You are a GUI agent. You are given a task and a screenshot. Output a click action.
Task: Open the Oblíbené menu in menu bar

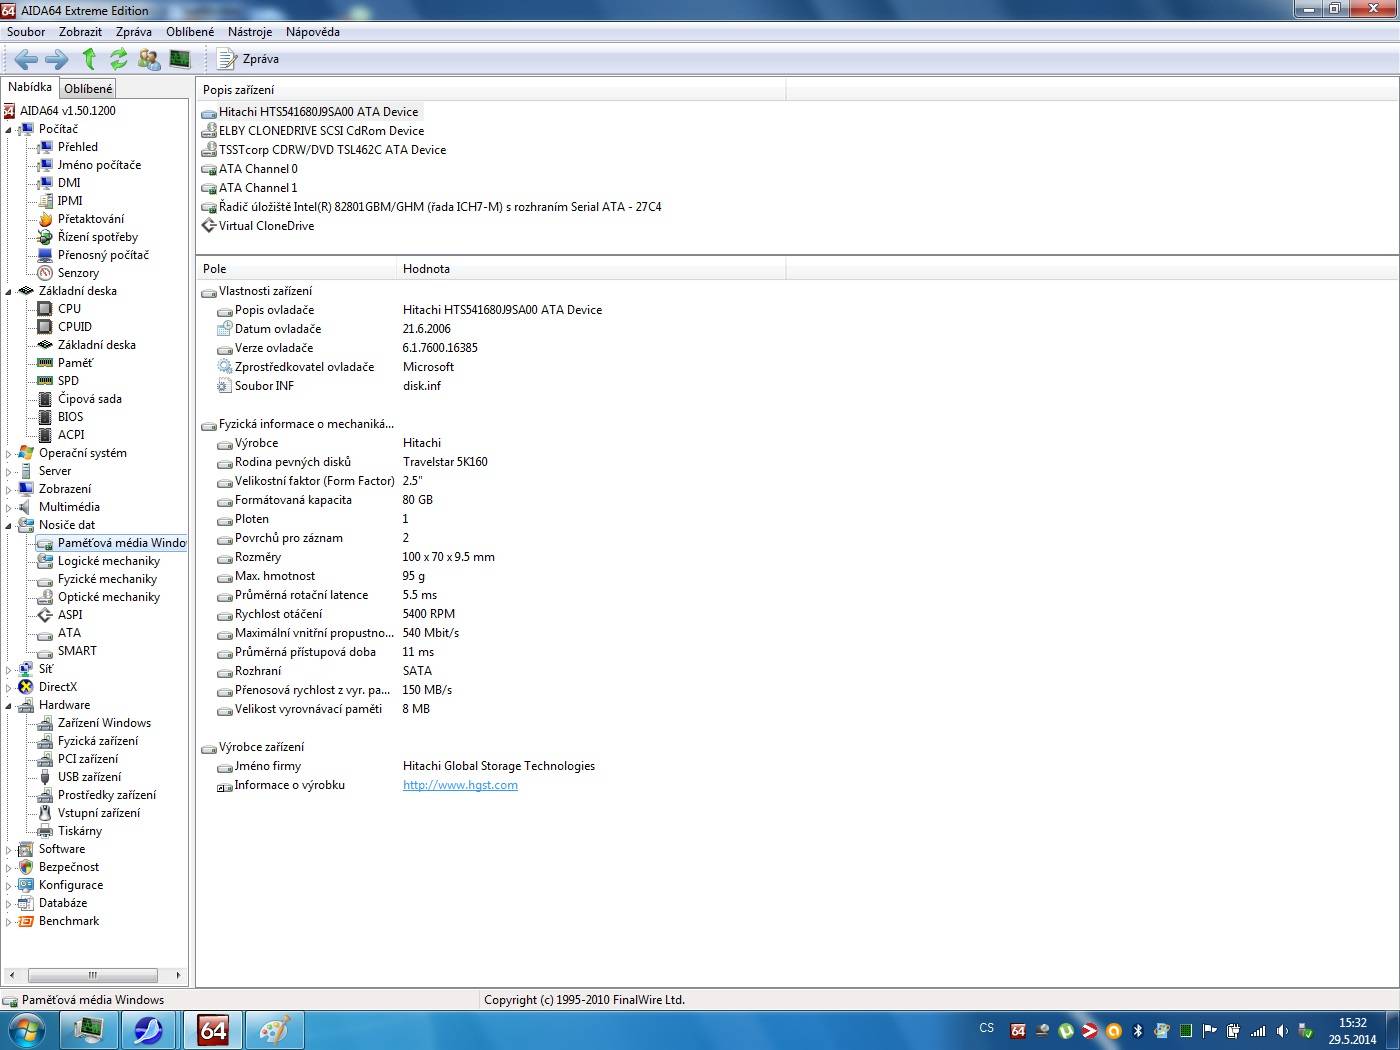pos(190,32)
